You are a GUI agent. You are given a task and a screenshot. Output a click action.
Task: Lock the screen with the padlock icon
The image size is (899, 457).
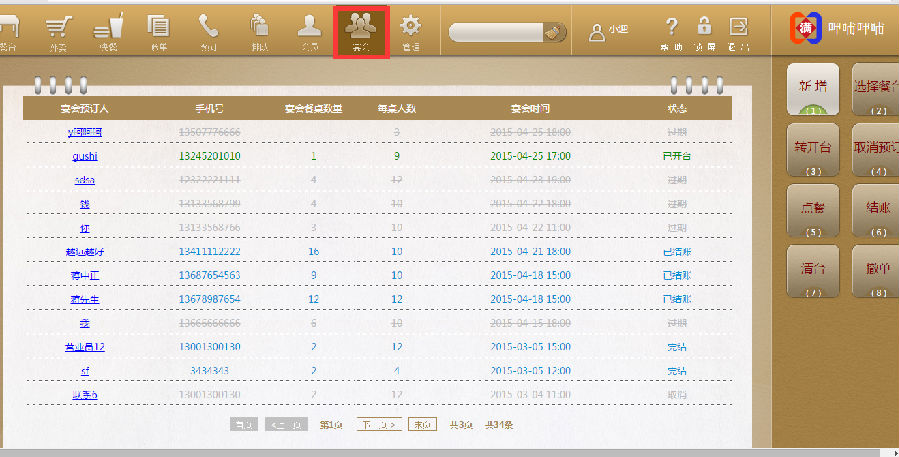point(704,31)
